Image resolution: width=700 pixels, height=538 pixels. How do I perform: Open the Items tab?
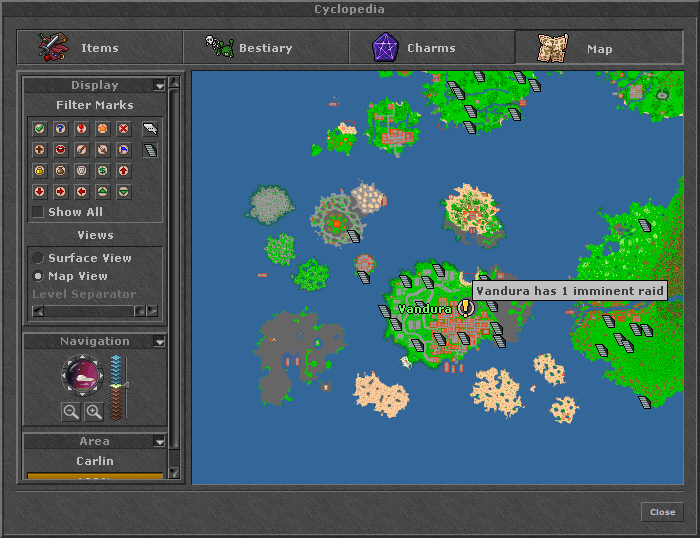[100, 47]
